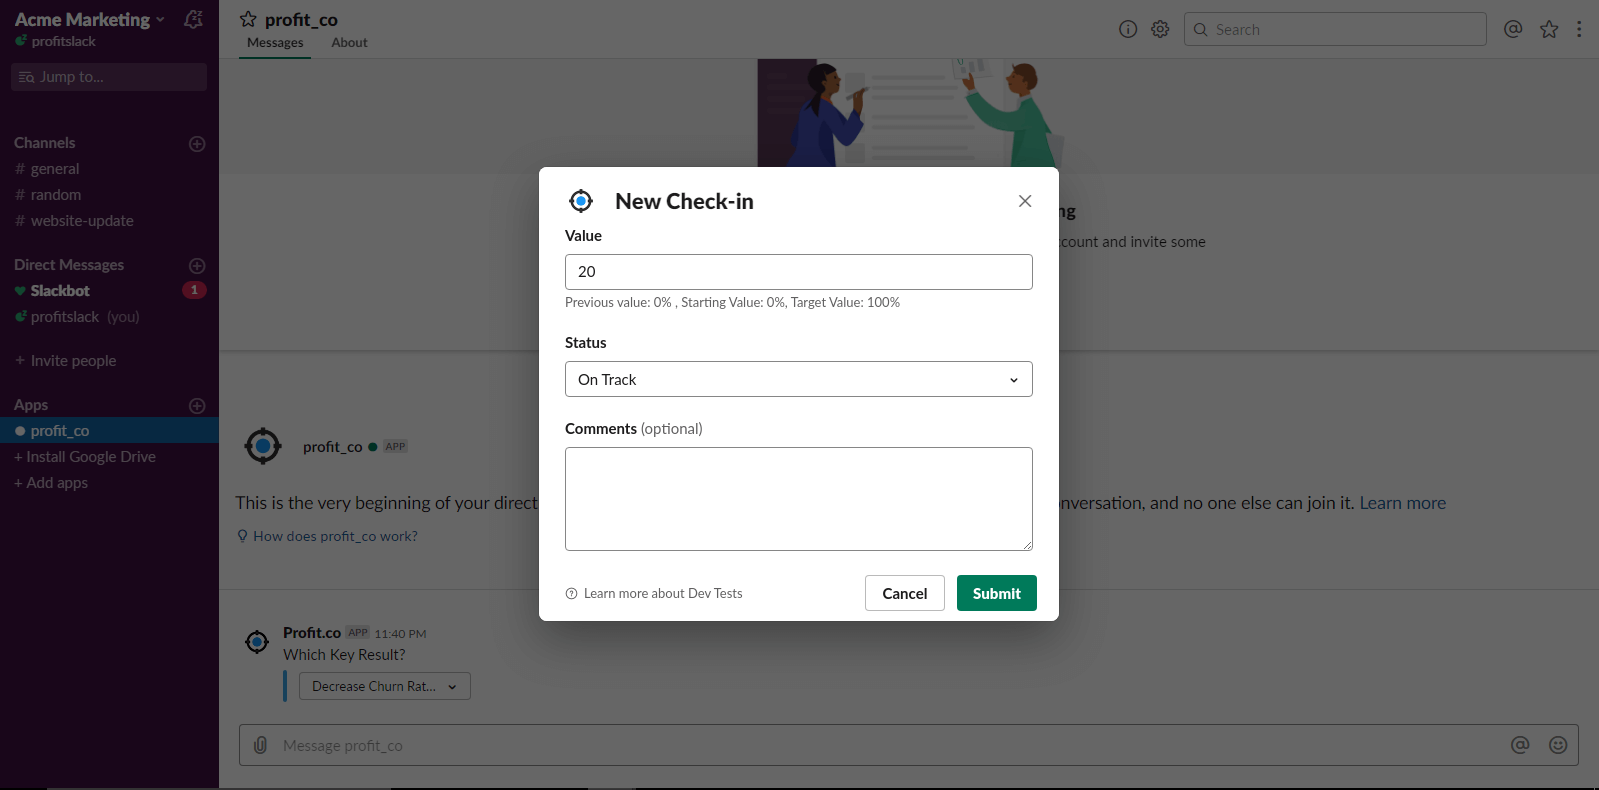Open the more options vertical dots menu
Viewport: 1599px width, 790px height.
1579,29
